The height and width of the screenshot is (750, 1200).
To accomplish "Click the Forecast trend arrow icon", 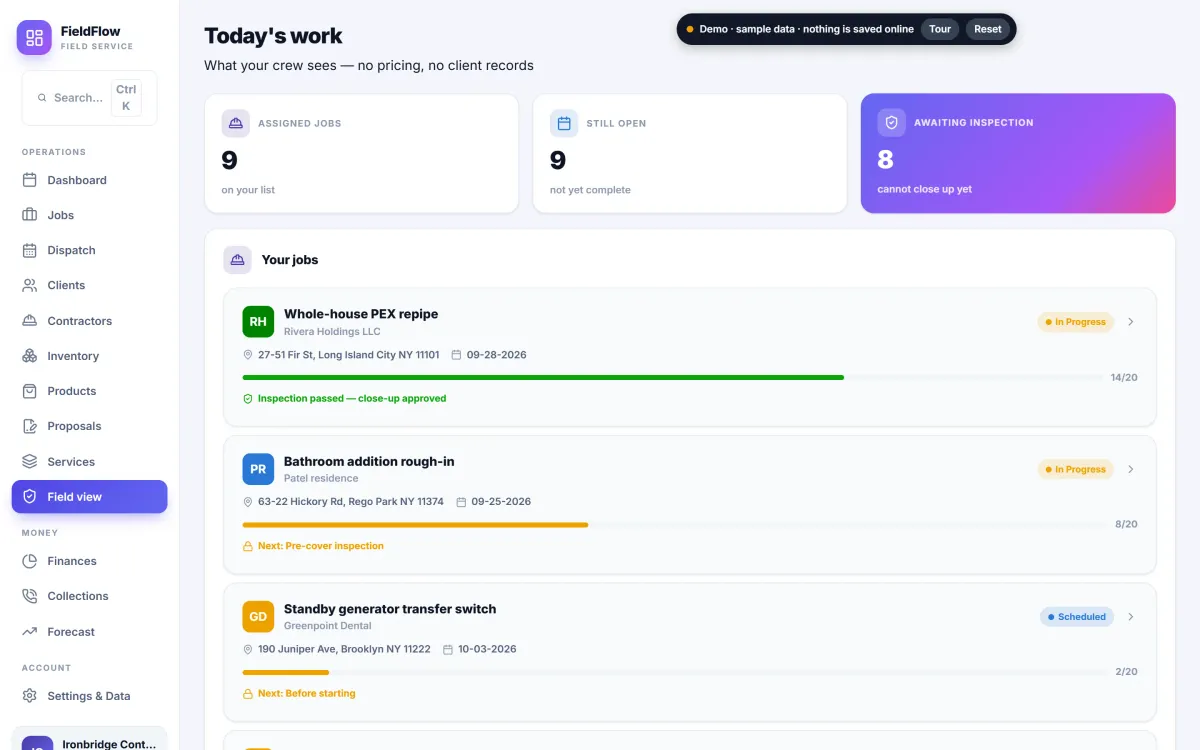I will point(30,632).
